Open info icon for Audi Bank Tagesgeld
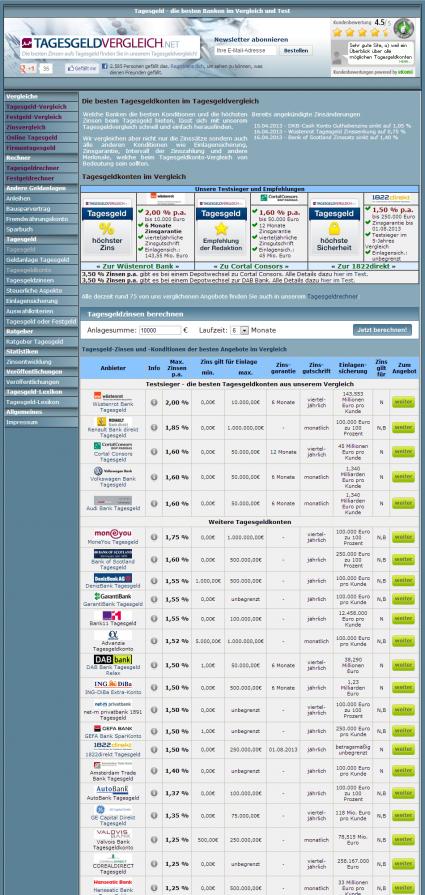425x895 pixels. [x=153, y=503]
